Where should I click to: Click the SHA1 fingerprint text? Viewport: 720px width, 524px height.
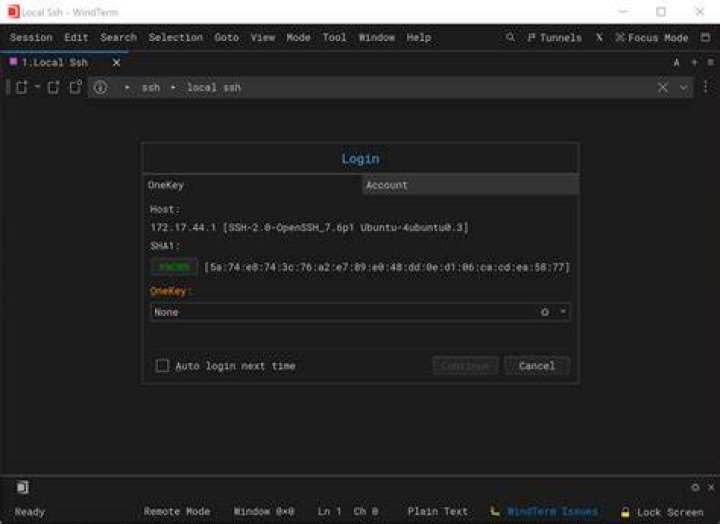point(387,267)
